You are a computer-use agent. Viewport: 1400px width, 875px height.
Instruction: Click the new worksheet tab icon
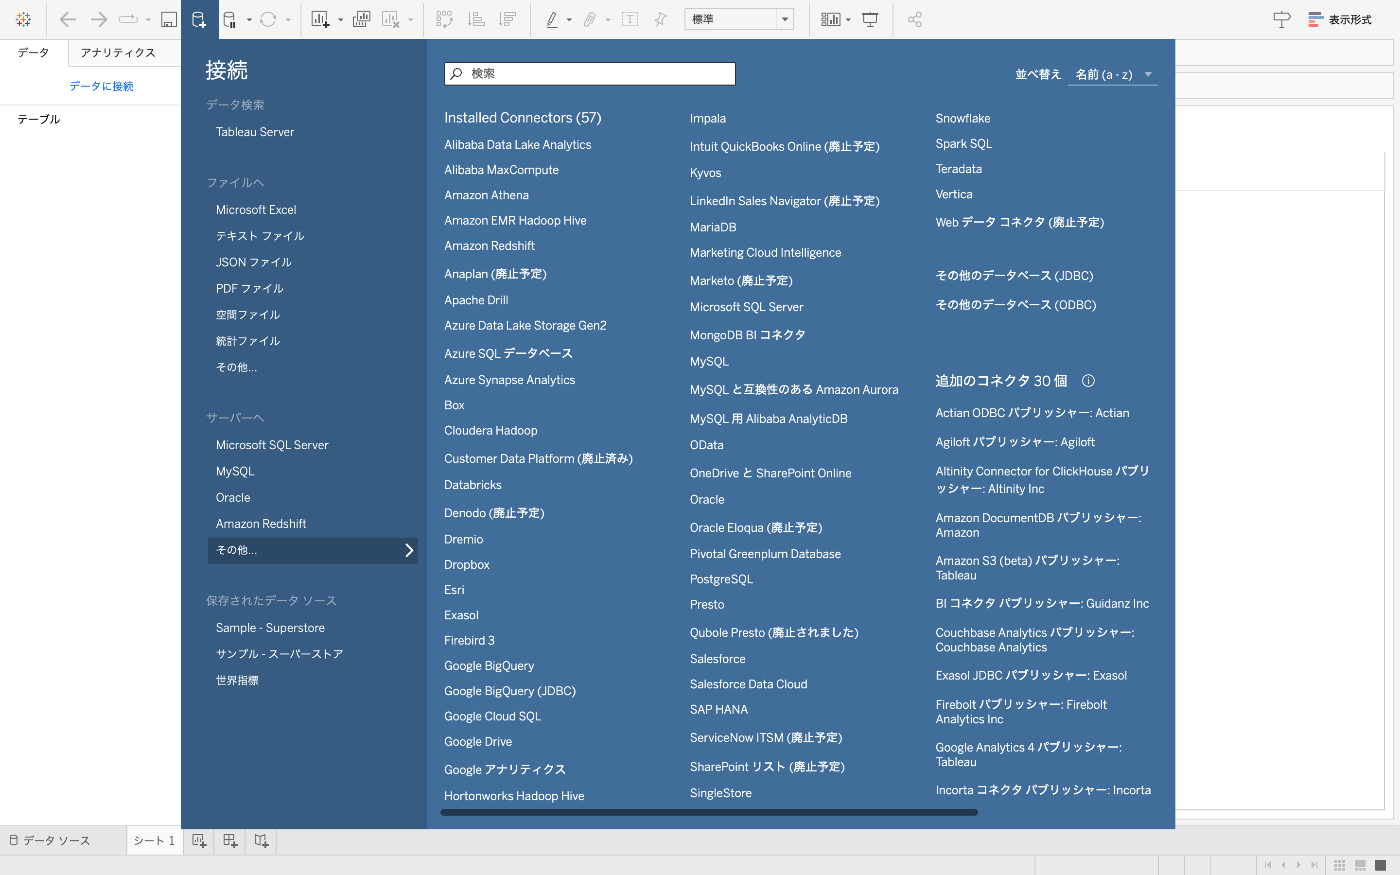point(199,841)
